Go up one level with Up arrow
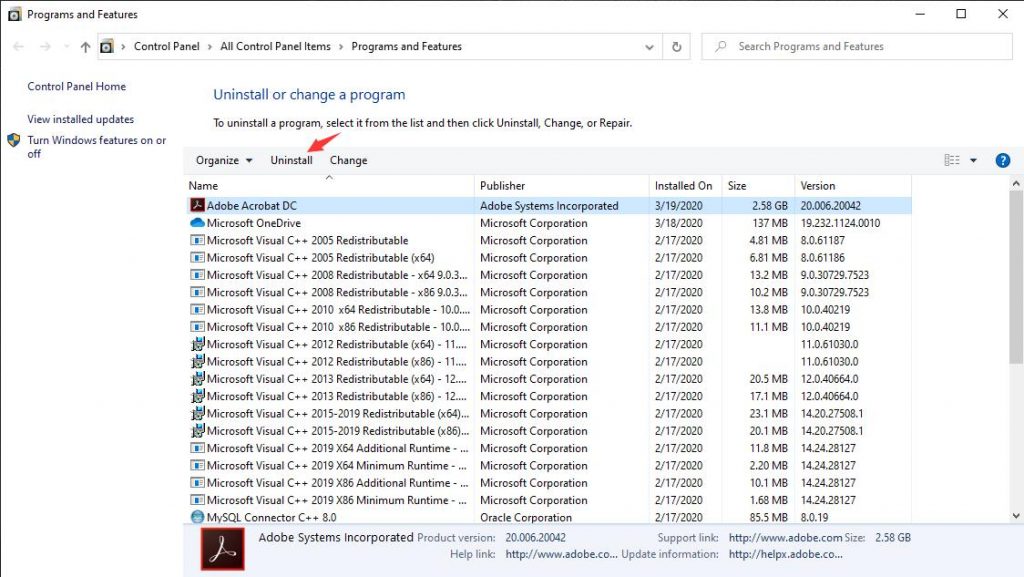The image size is (1024, 577). click(86, 46)
